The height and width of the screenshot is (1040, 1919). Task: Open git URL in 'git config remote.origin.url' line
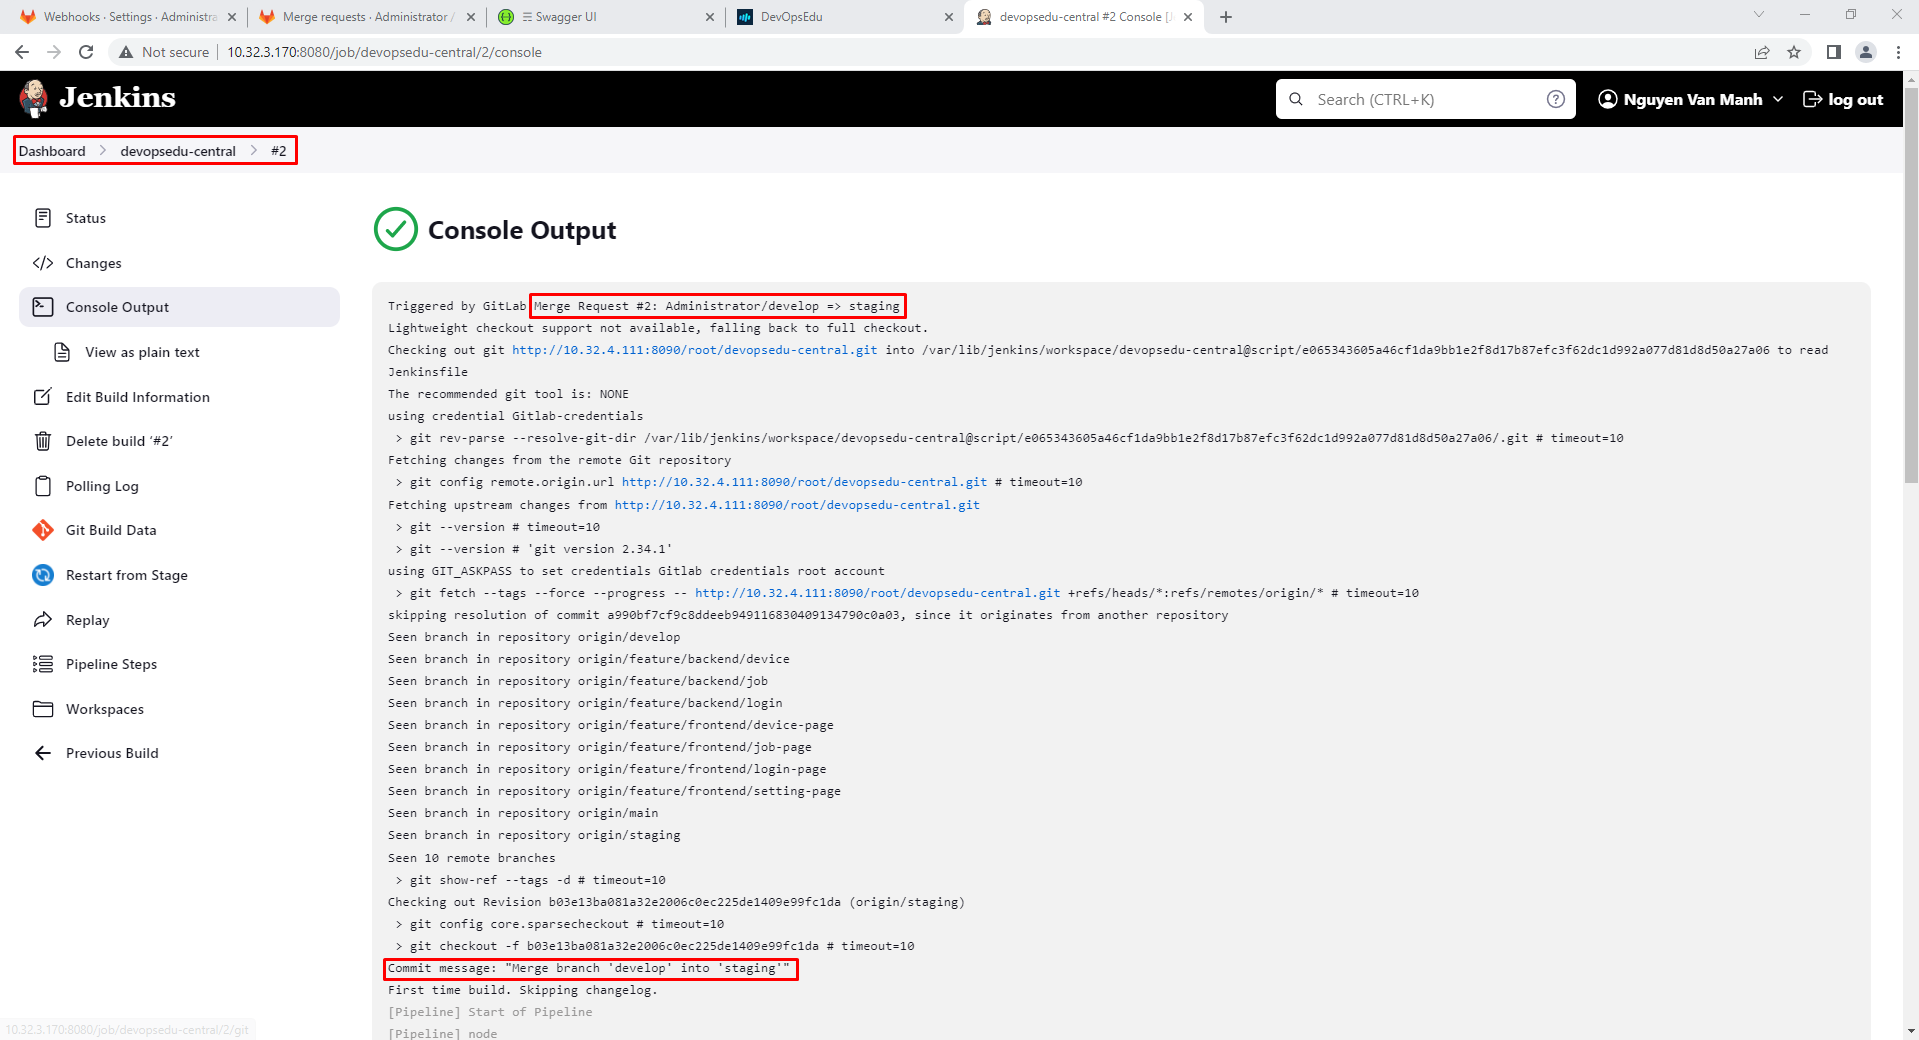[x=804, y=482]
